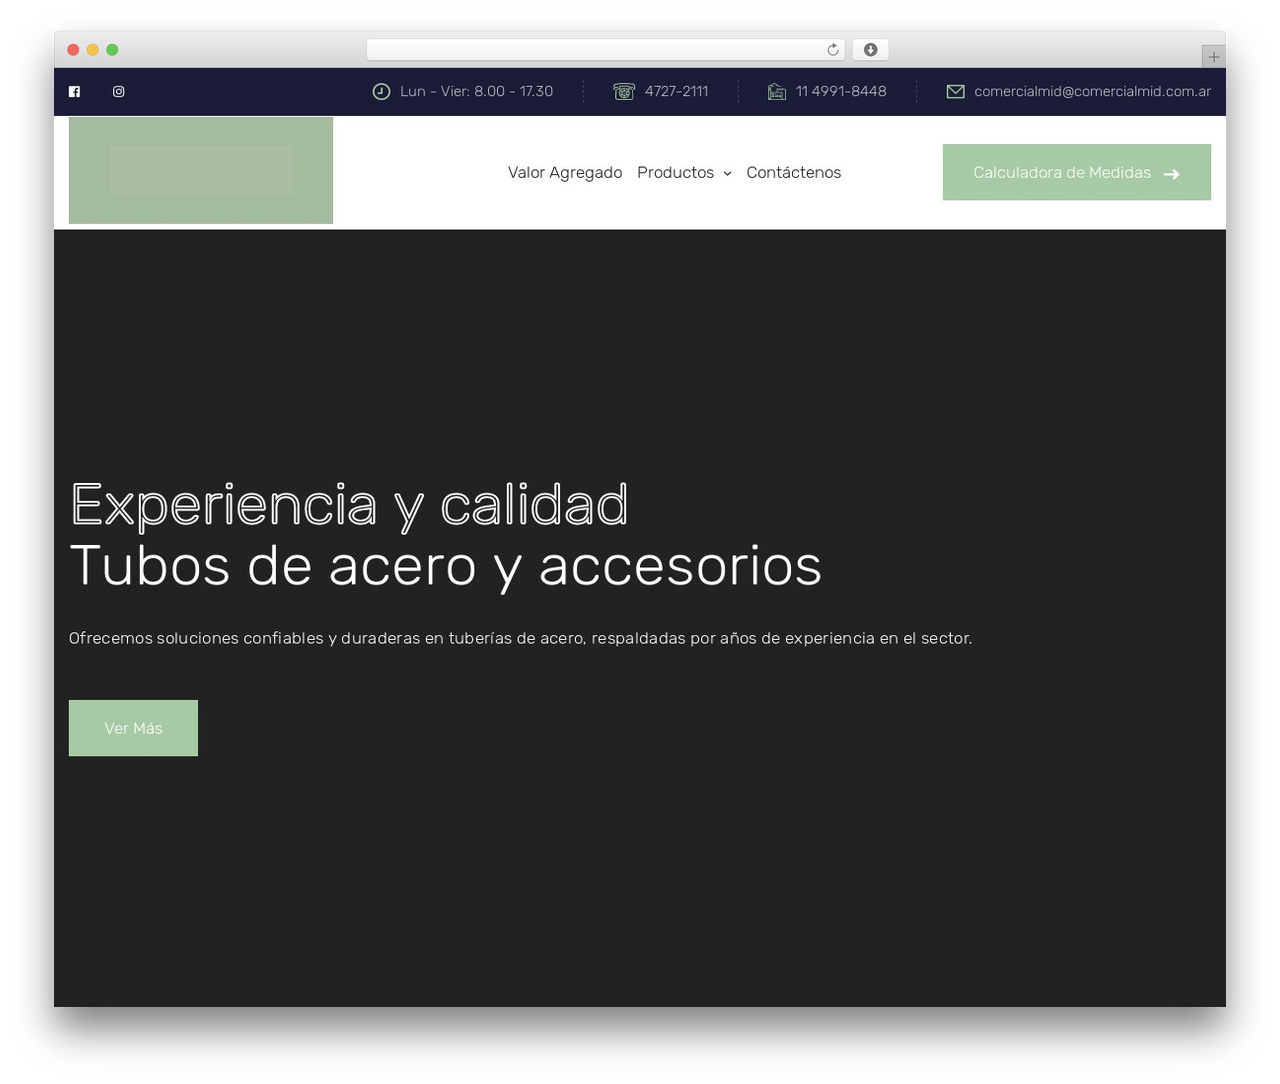Click the clock icon beside business hours

[x=381, y=92]
